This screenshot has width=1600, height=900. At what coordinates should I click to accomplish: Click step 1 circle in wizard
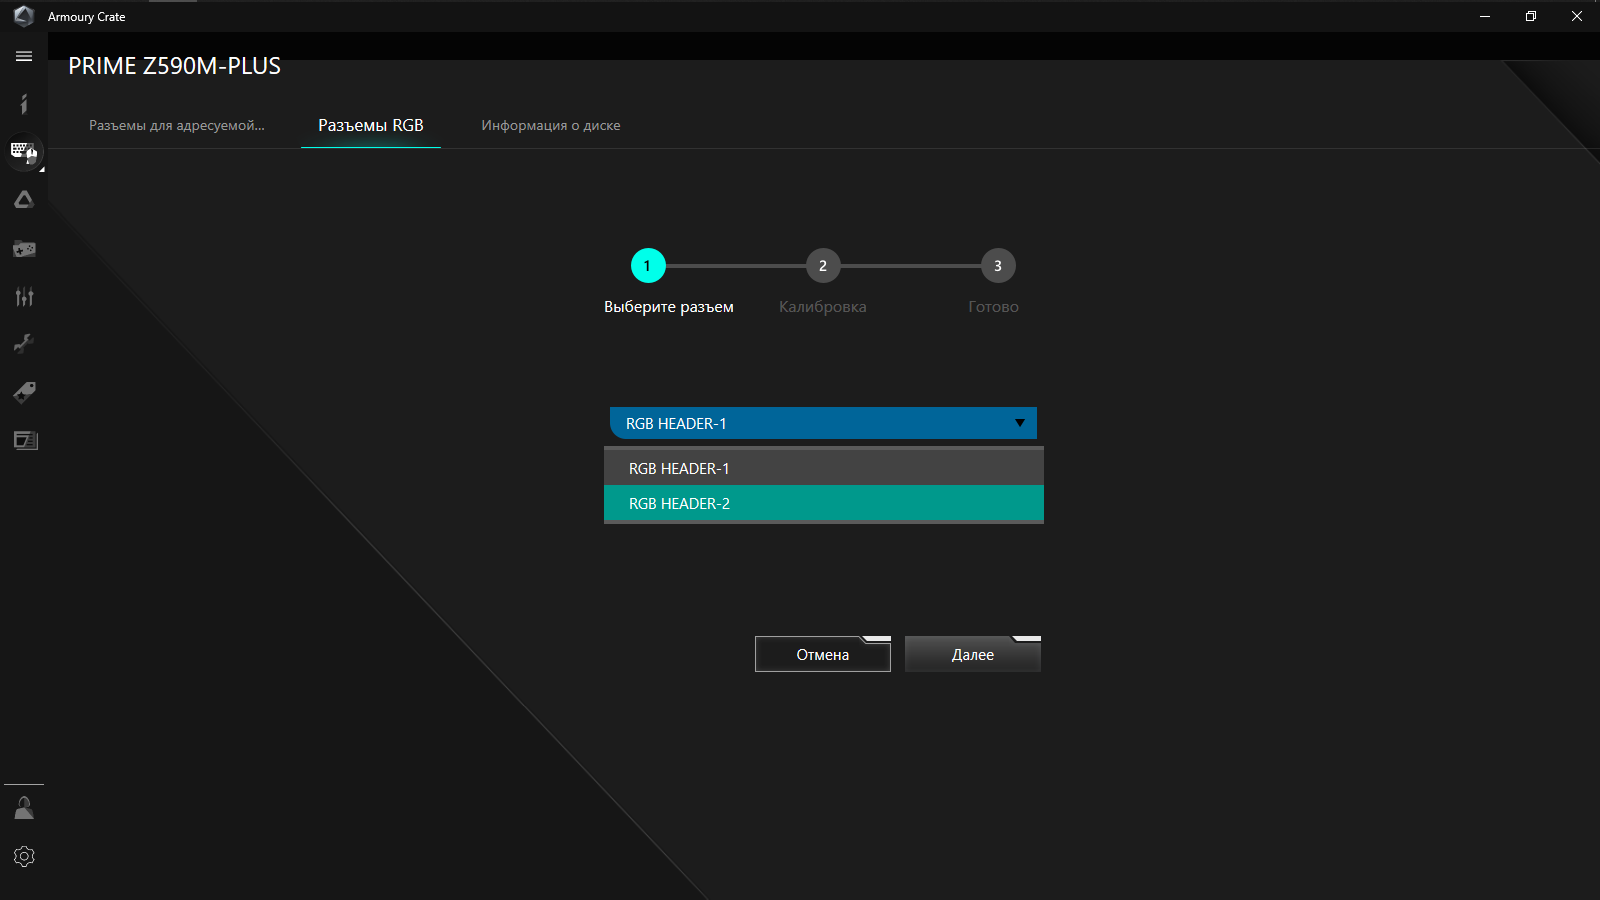pyautogui.click(x=648, y=266)
